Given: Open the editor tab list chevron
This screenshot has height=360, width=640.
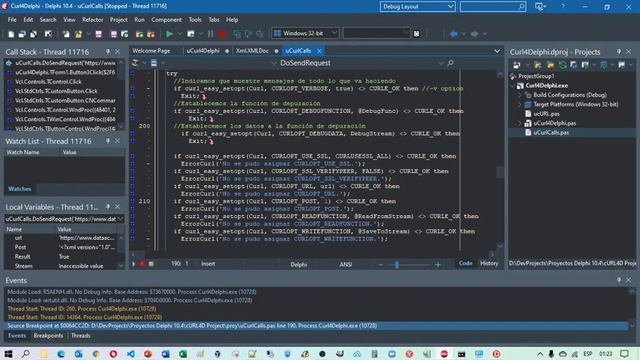Looking at the screenshot, I should tap(497, 51).
